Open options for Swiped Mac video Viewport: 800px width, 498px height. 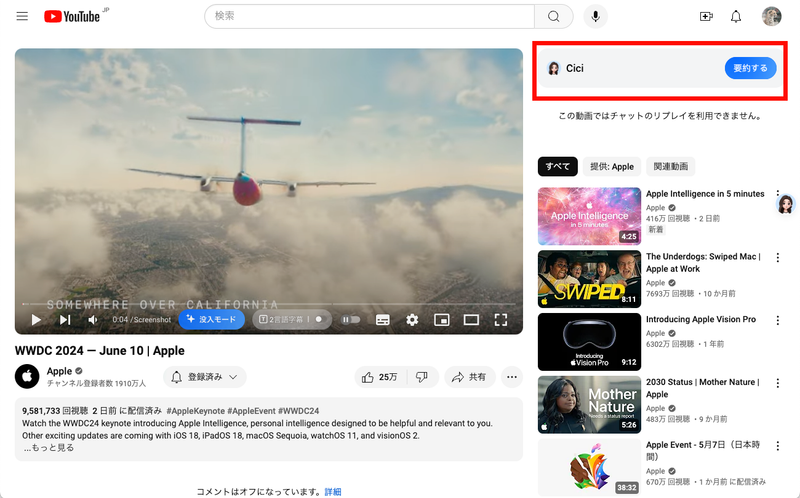[x=778, y=258]
